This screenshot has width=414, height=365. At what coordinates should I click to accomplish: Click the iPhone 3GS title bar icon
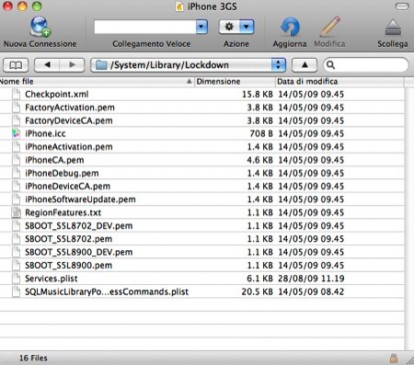(x=179, y=7)
